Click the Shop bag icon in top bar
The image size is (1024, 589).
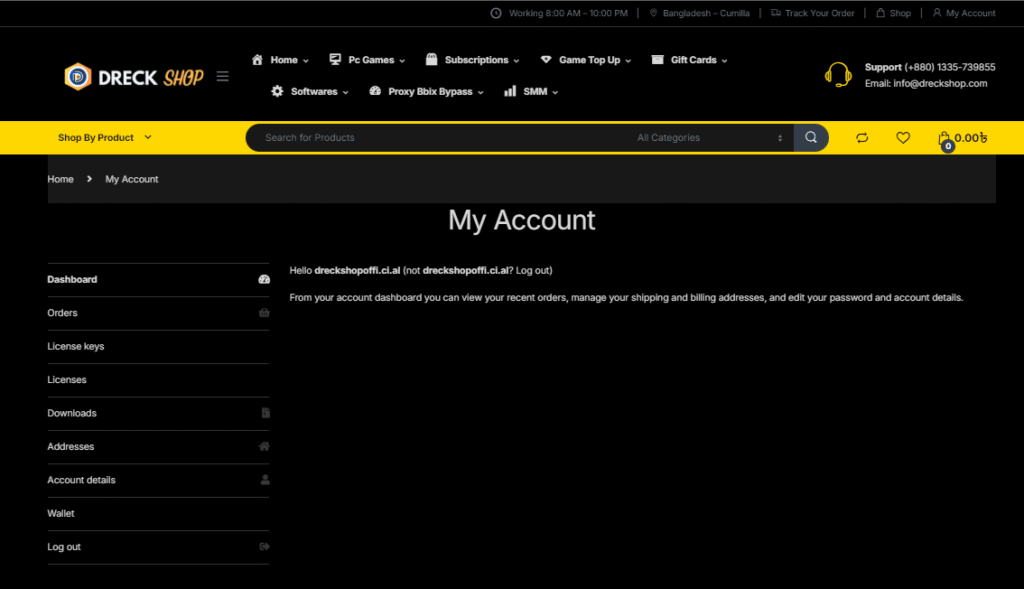tap(880, 13)
